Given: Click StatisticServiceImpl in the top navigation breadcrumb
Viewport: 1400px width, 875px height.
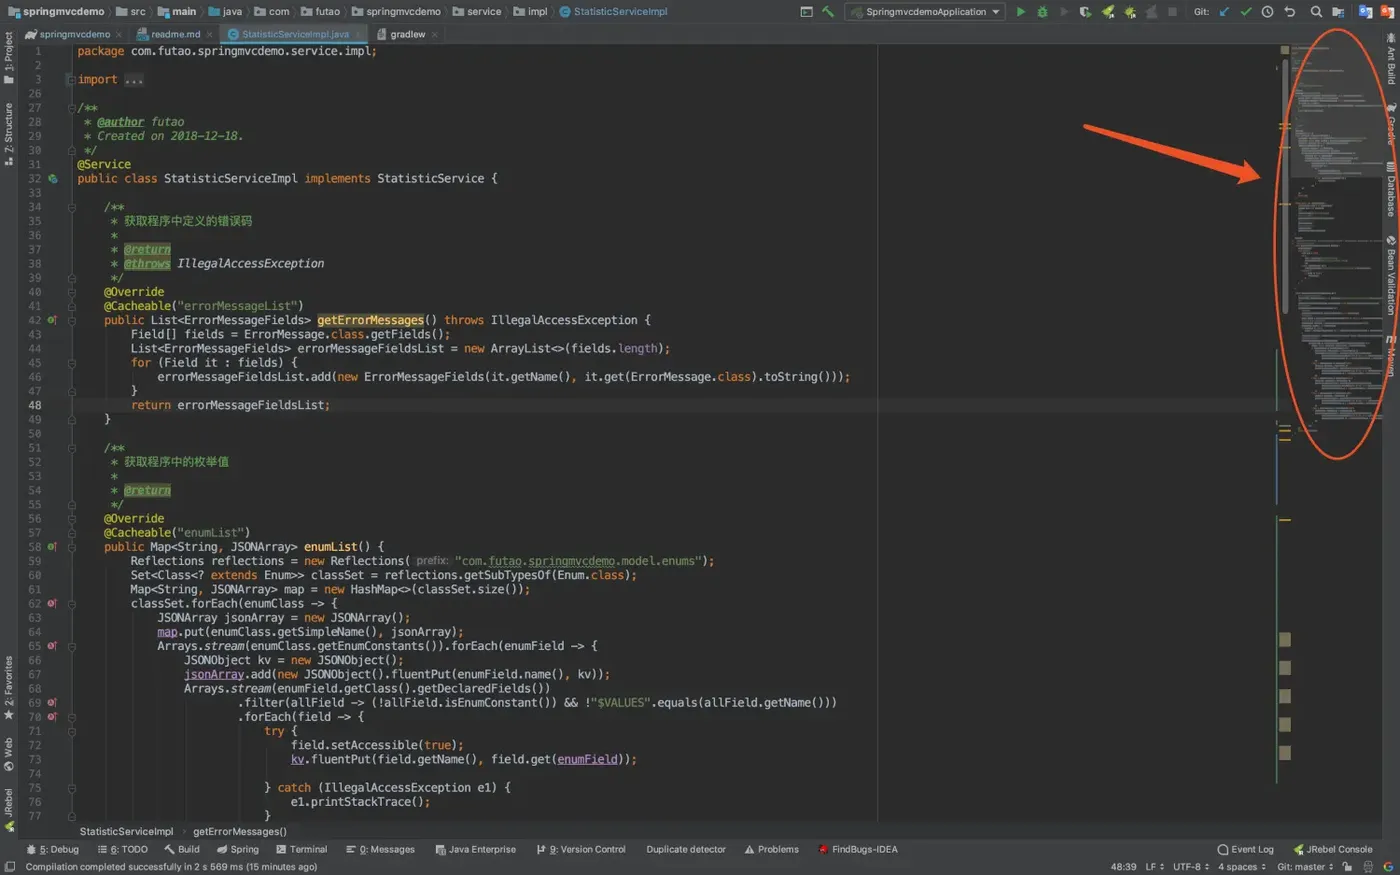Looking at the screenshot, I should (x=614, y=12).
